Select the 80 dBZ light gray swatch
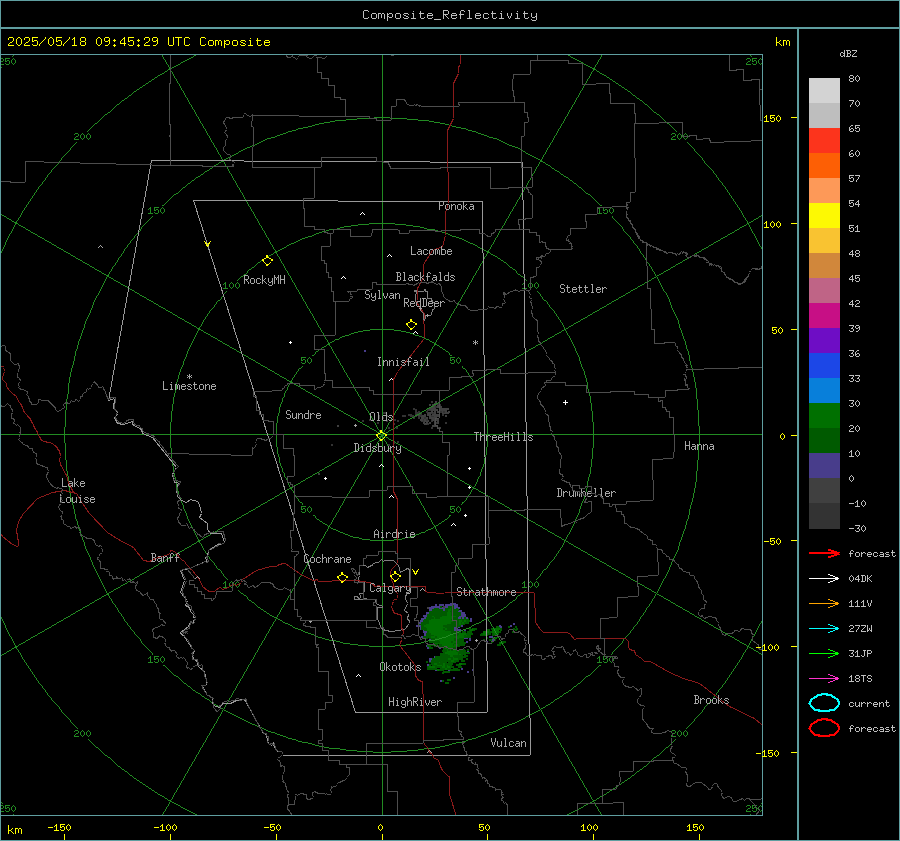The height and width of the screenshot is (841, 900). click(x=824, y=90)
